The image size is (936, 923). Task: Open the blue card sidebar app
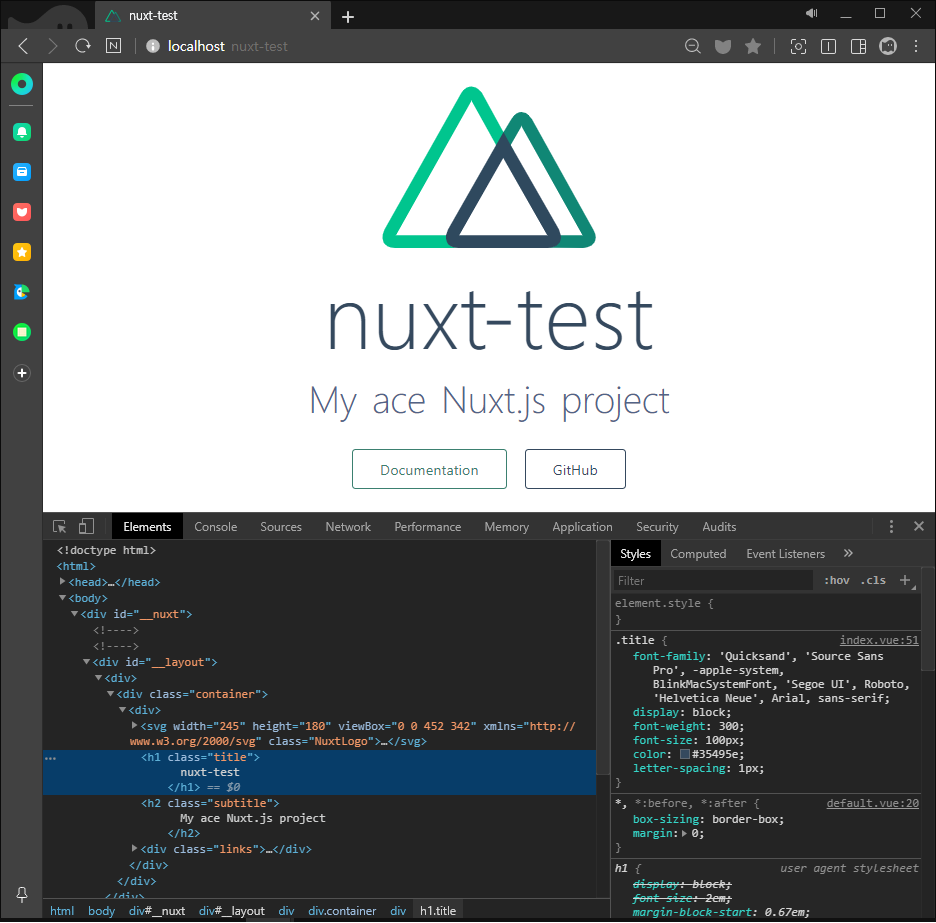coord(22,172)
